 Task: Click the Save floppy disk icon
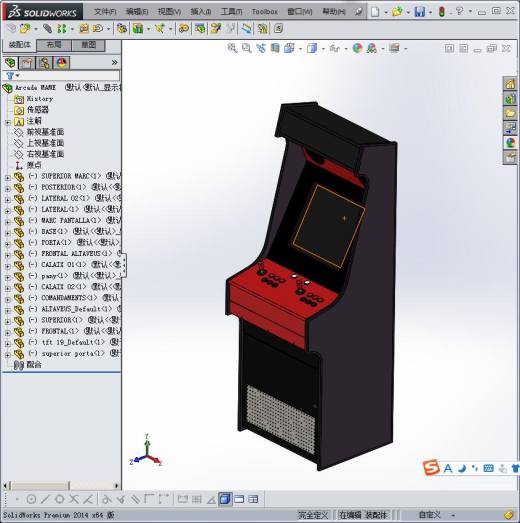(419, 12)
